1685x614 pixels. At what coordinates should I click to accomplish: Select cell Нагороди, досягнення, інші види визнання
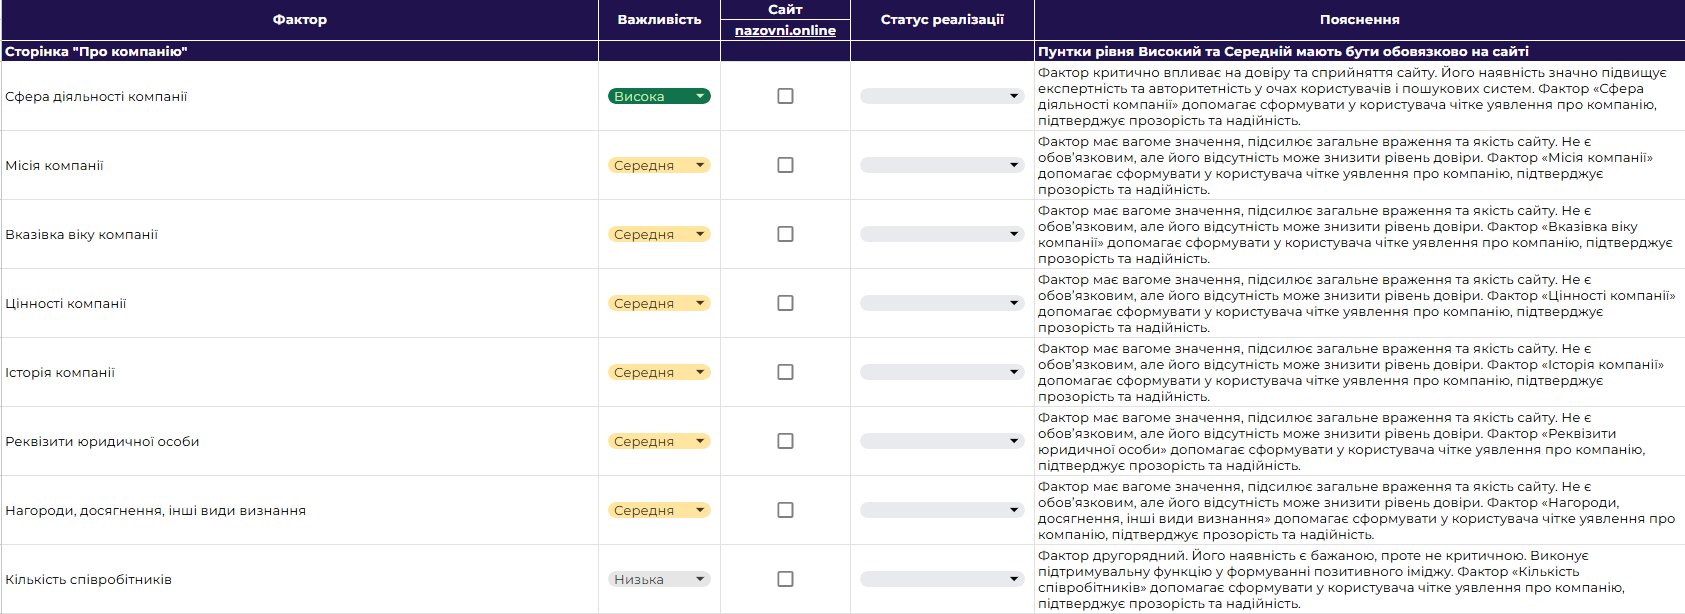coord(299,510)
